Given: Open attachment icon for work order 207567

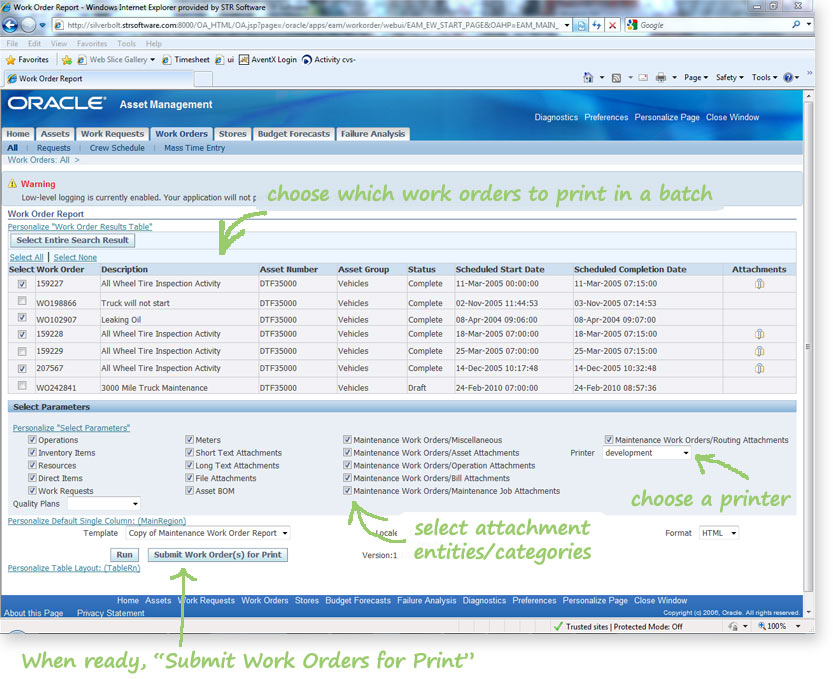Looking at the screenshot, I should (759, 368).
